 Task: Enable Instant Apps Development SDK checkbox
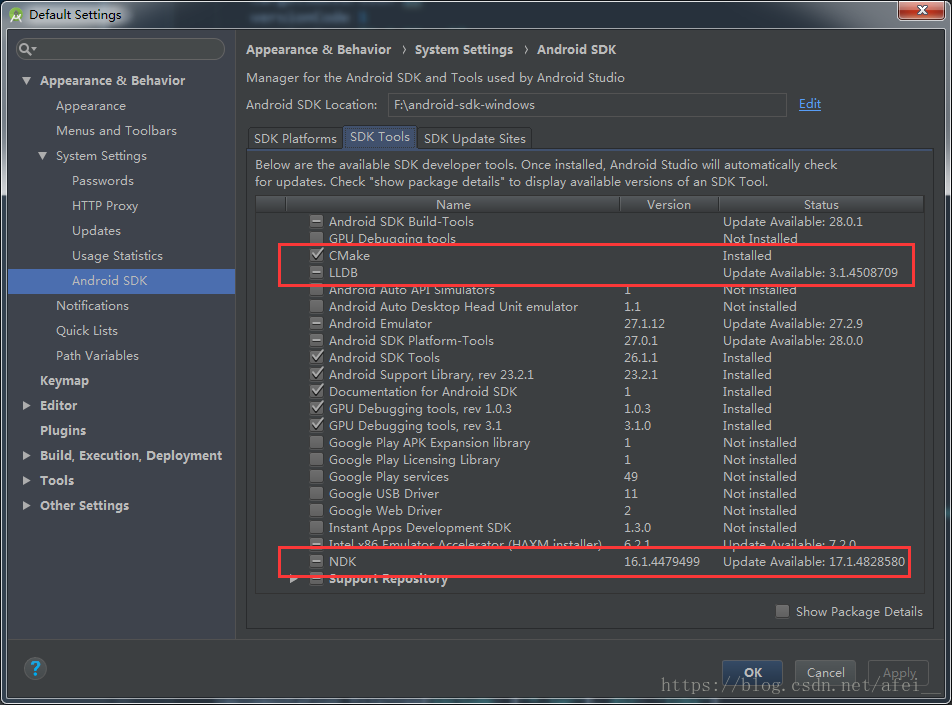(316, 528)
